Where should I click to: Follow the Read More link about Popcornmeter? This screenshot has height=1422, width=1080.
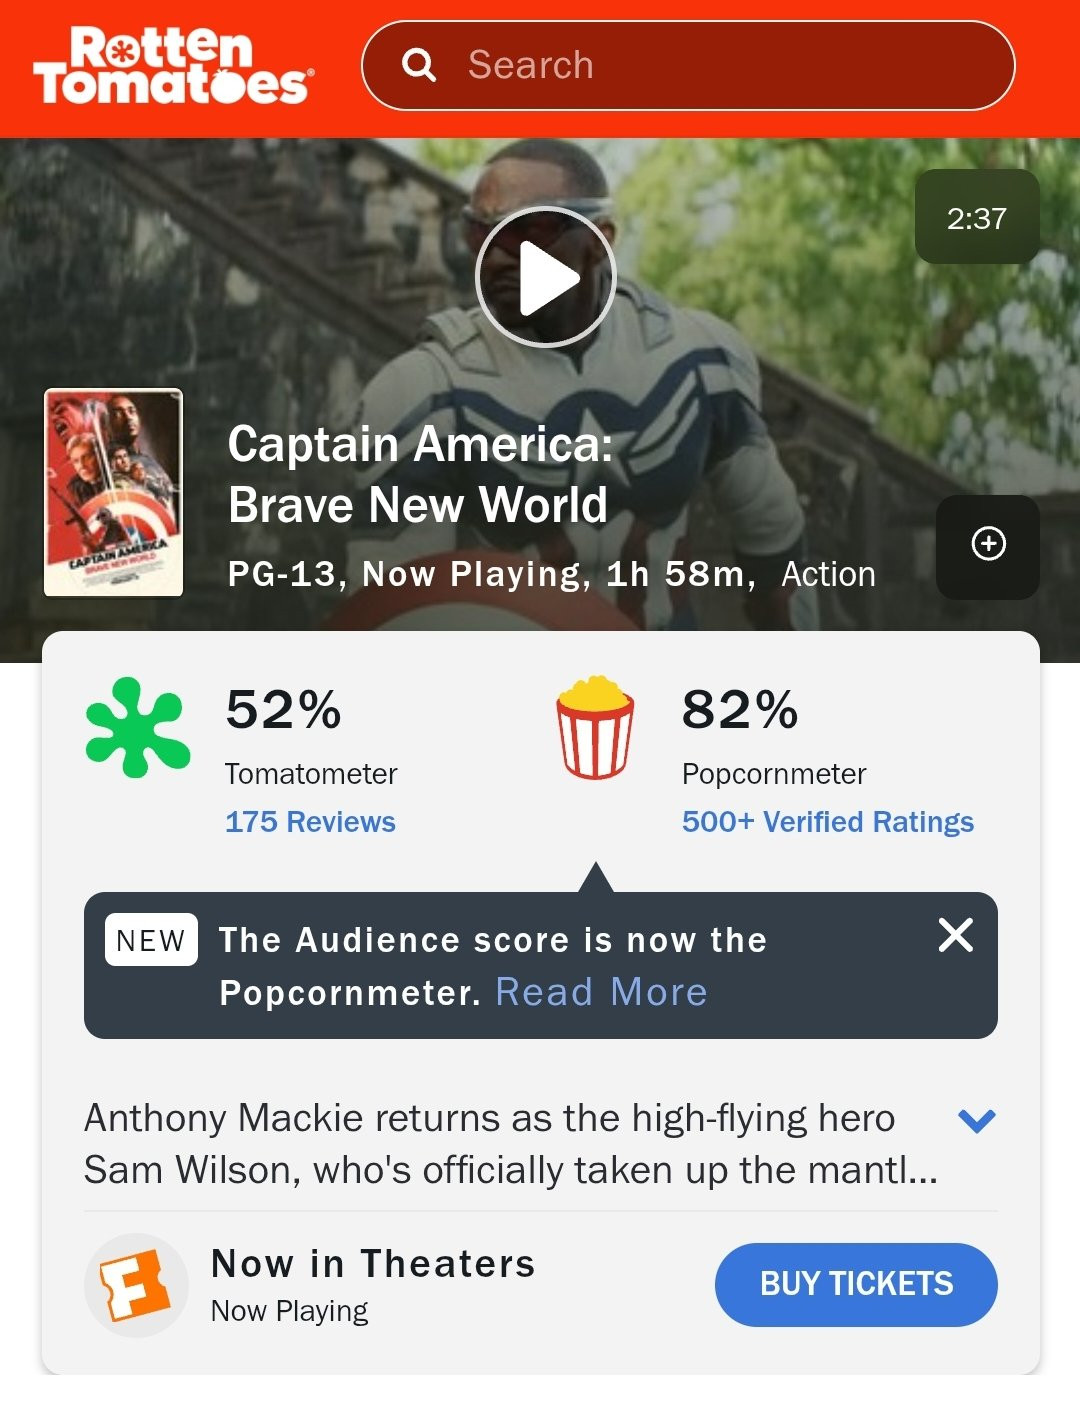tap(602, 992)
